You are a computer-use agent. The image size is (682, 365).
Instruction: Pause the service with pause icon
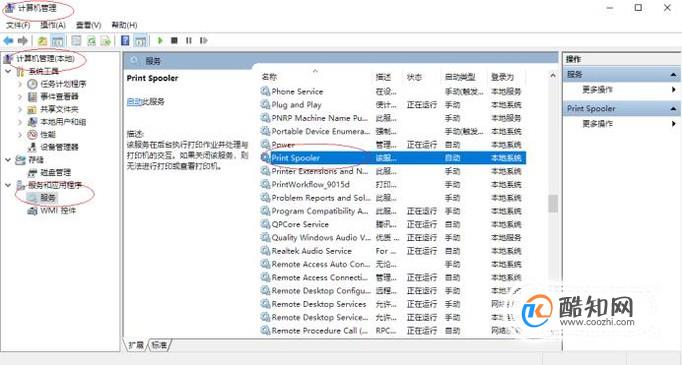(189, 40)
